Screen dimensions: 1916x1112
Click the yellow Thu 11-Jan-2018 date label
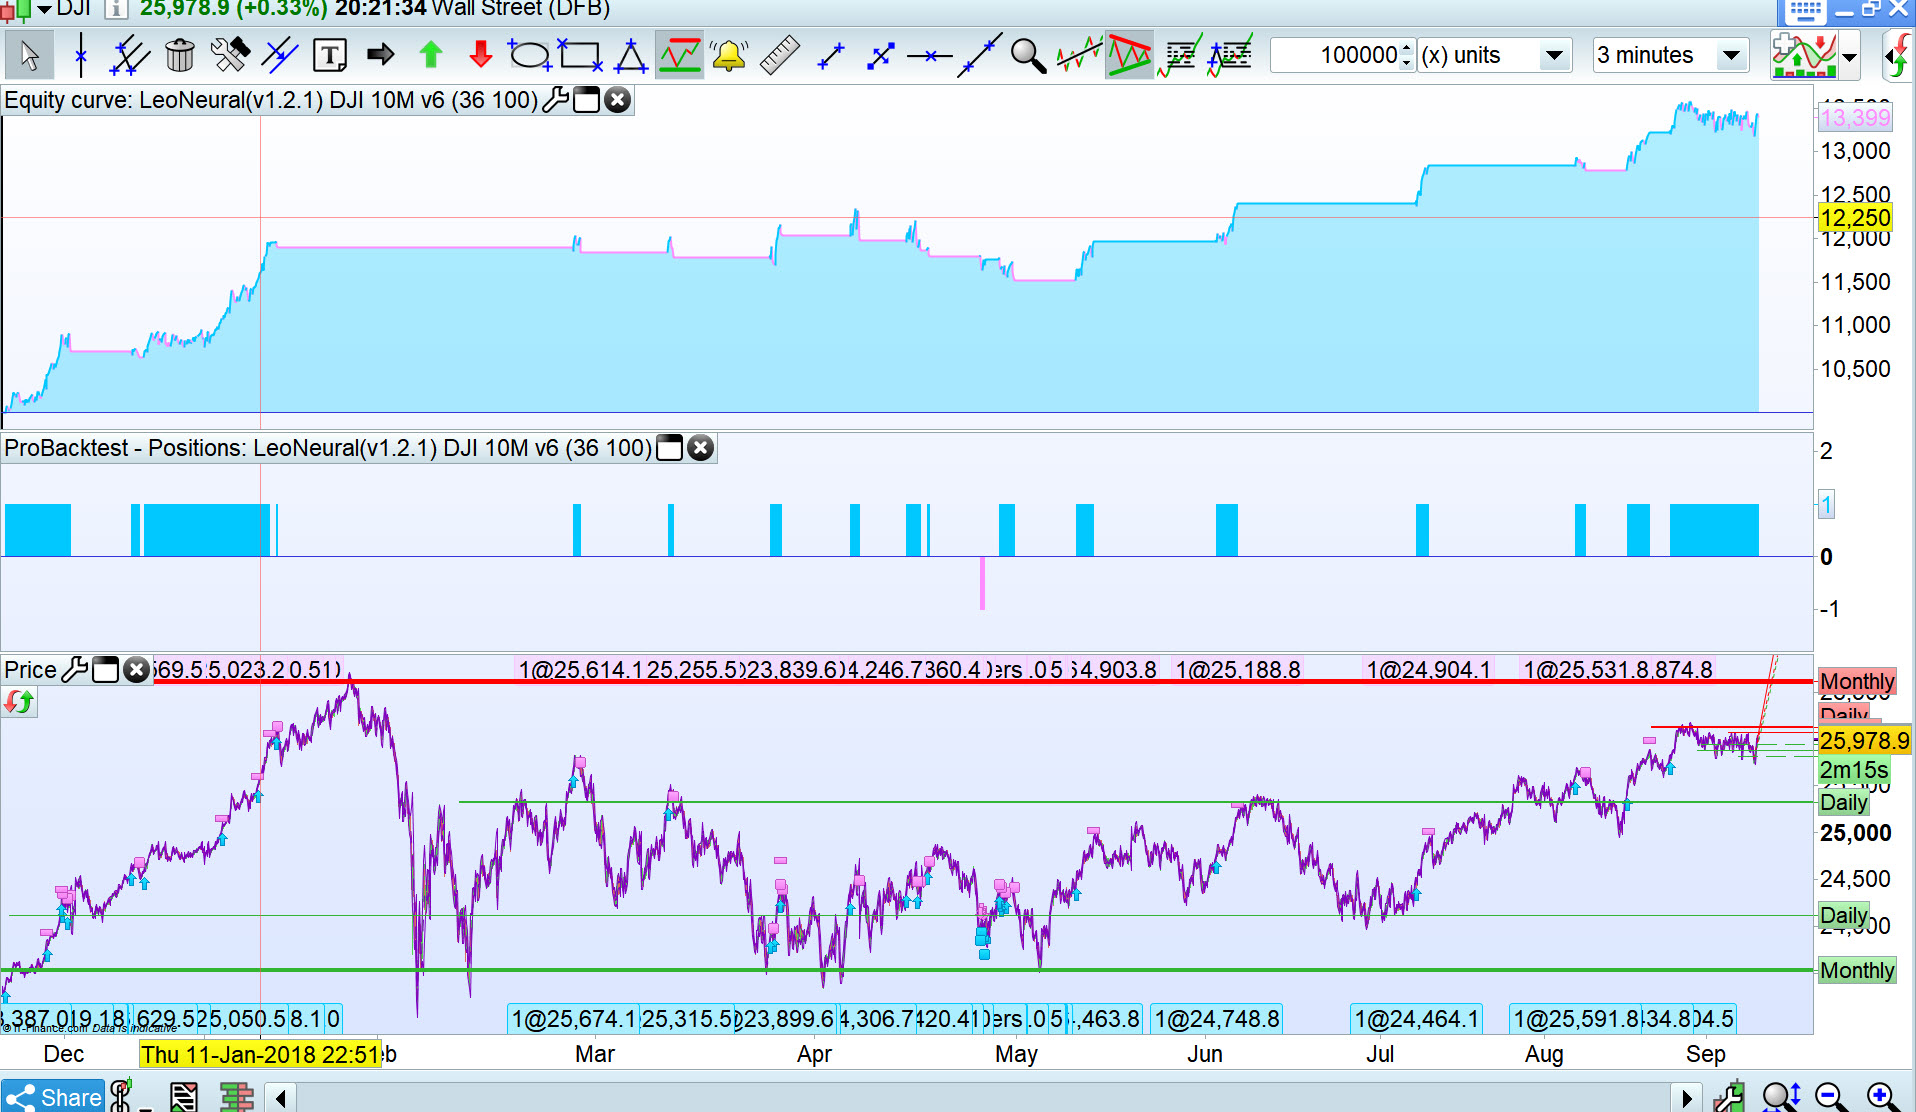point(260,1054)
